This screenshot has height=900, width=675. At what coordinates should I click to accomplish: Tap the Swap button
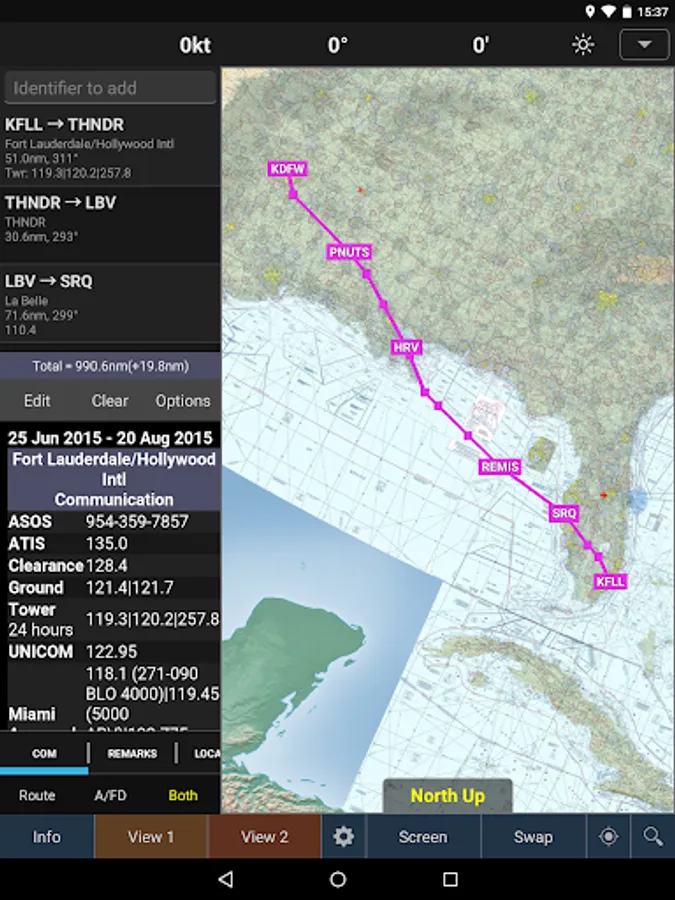(x=533, y=836)
